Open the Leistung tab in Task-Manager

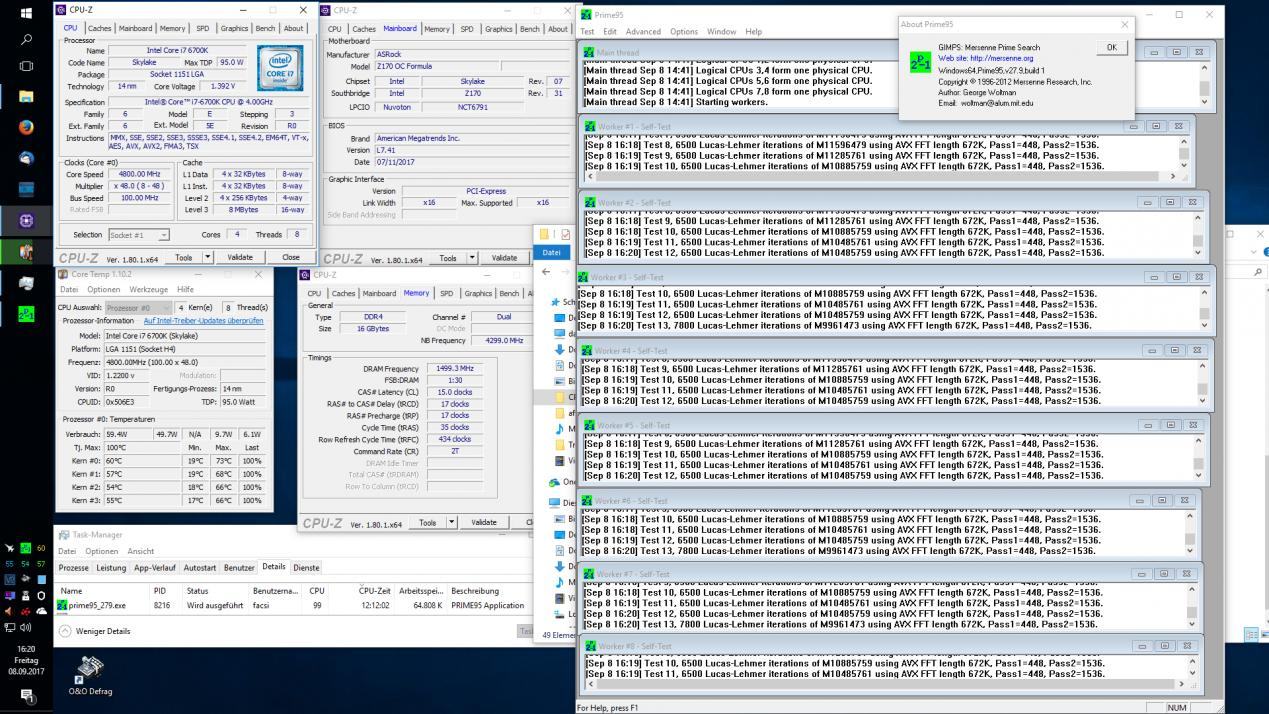[x=111, y=568]
